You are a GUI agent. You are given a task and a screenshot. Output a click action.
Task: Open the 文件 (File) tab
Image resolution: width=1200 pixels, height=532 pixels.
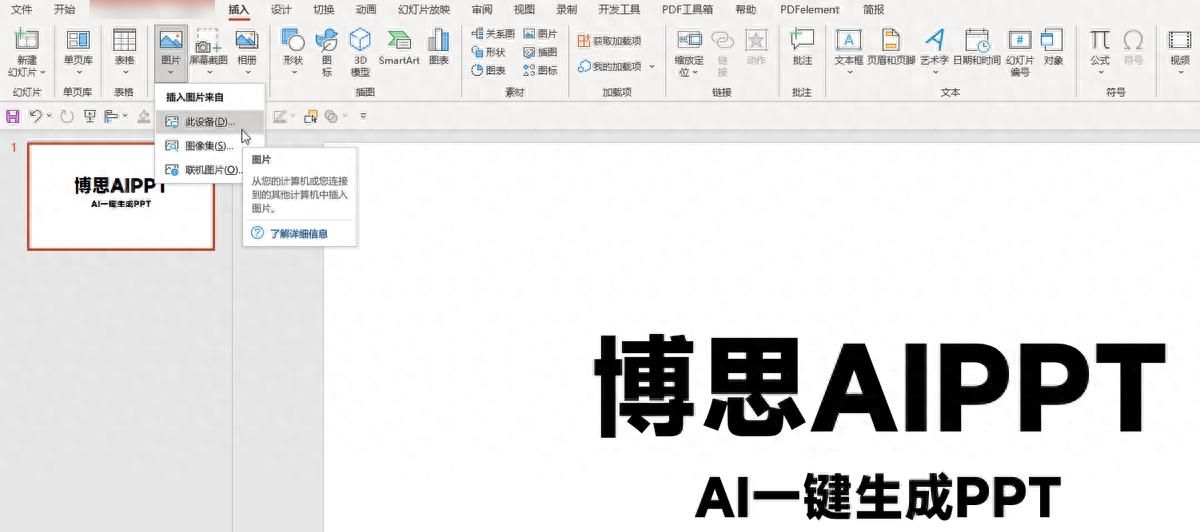click(x=23, y=9)
